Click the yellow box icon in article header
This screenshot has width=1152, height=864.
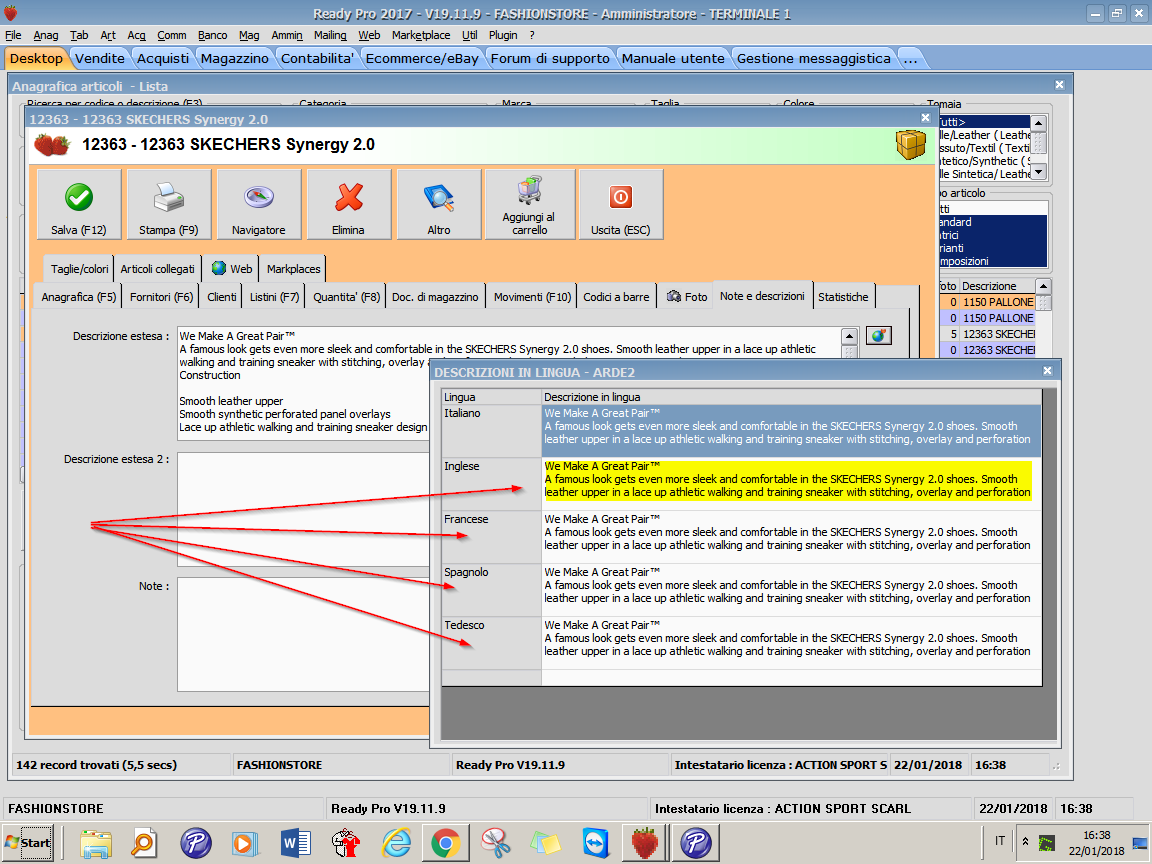pyautogui.click(x=910, y=144)
